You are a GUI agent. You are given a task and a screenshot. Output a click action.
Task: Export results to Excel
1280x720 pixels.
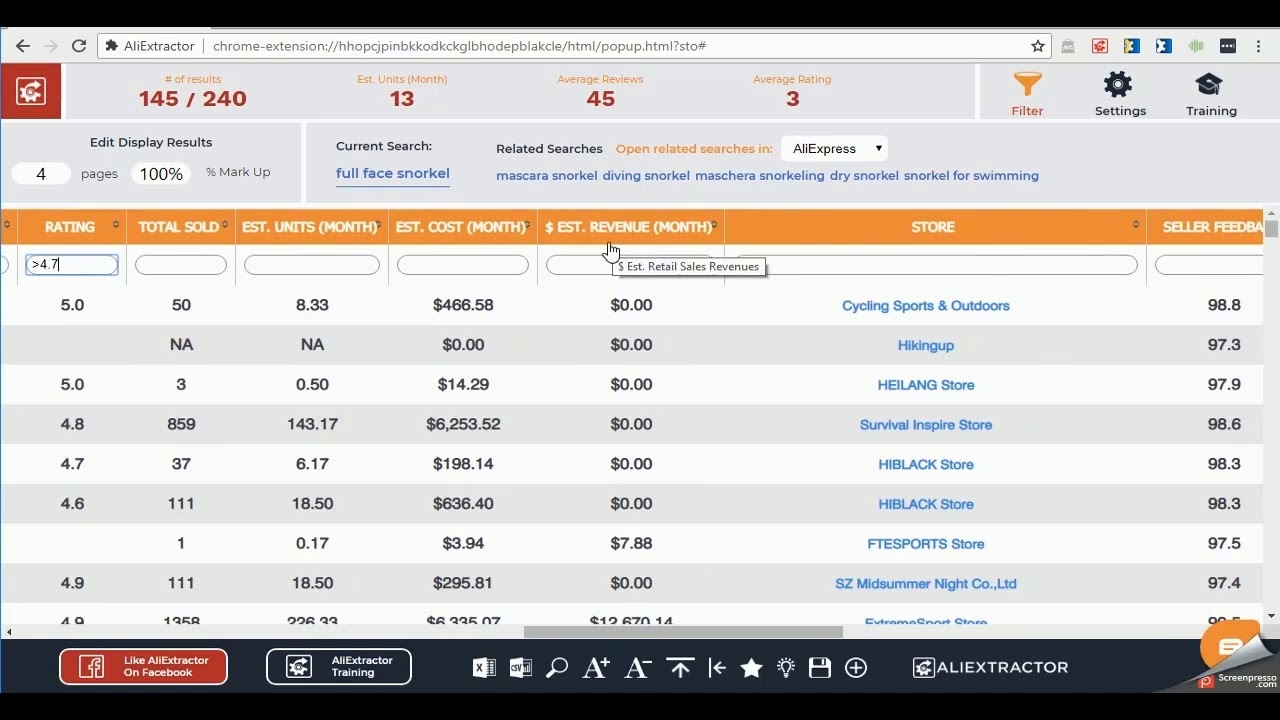[484, 668]
